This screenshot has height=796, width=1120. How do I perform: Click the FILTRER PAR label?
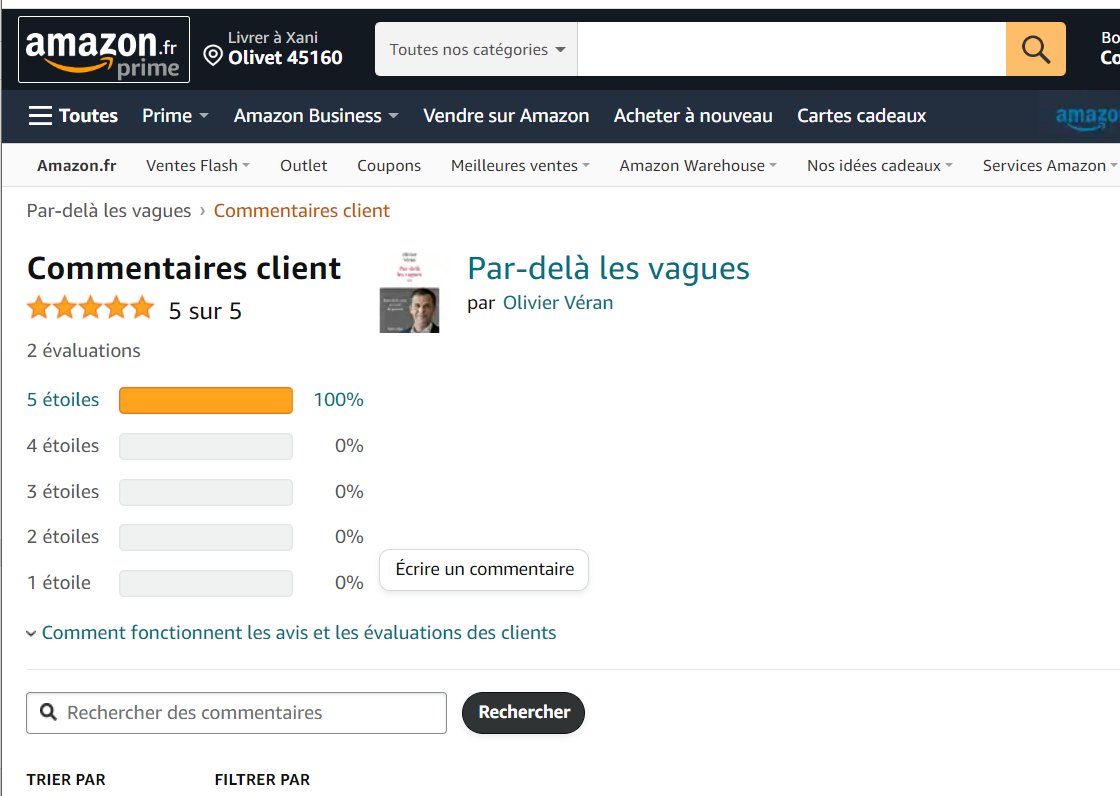click(262, 780)
